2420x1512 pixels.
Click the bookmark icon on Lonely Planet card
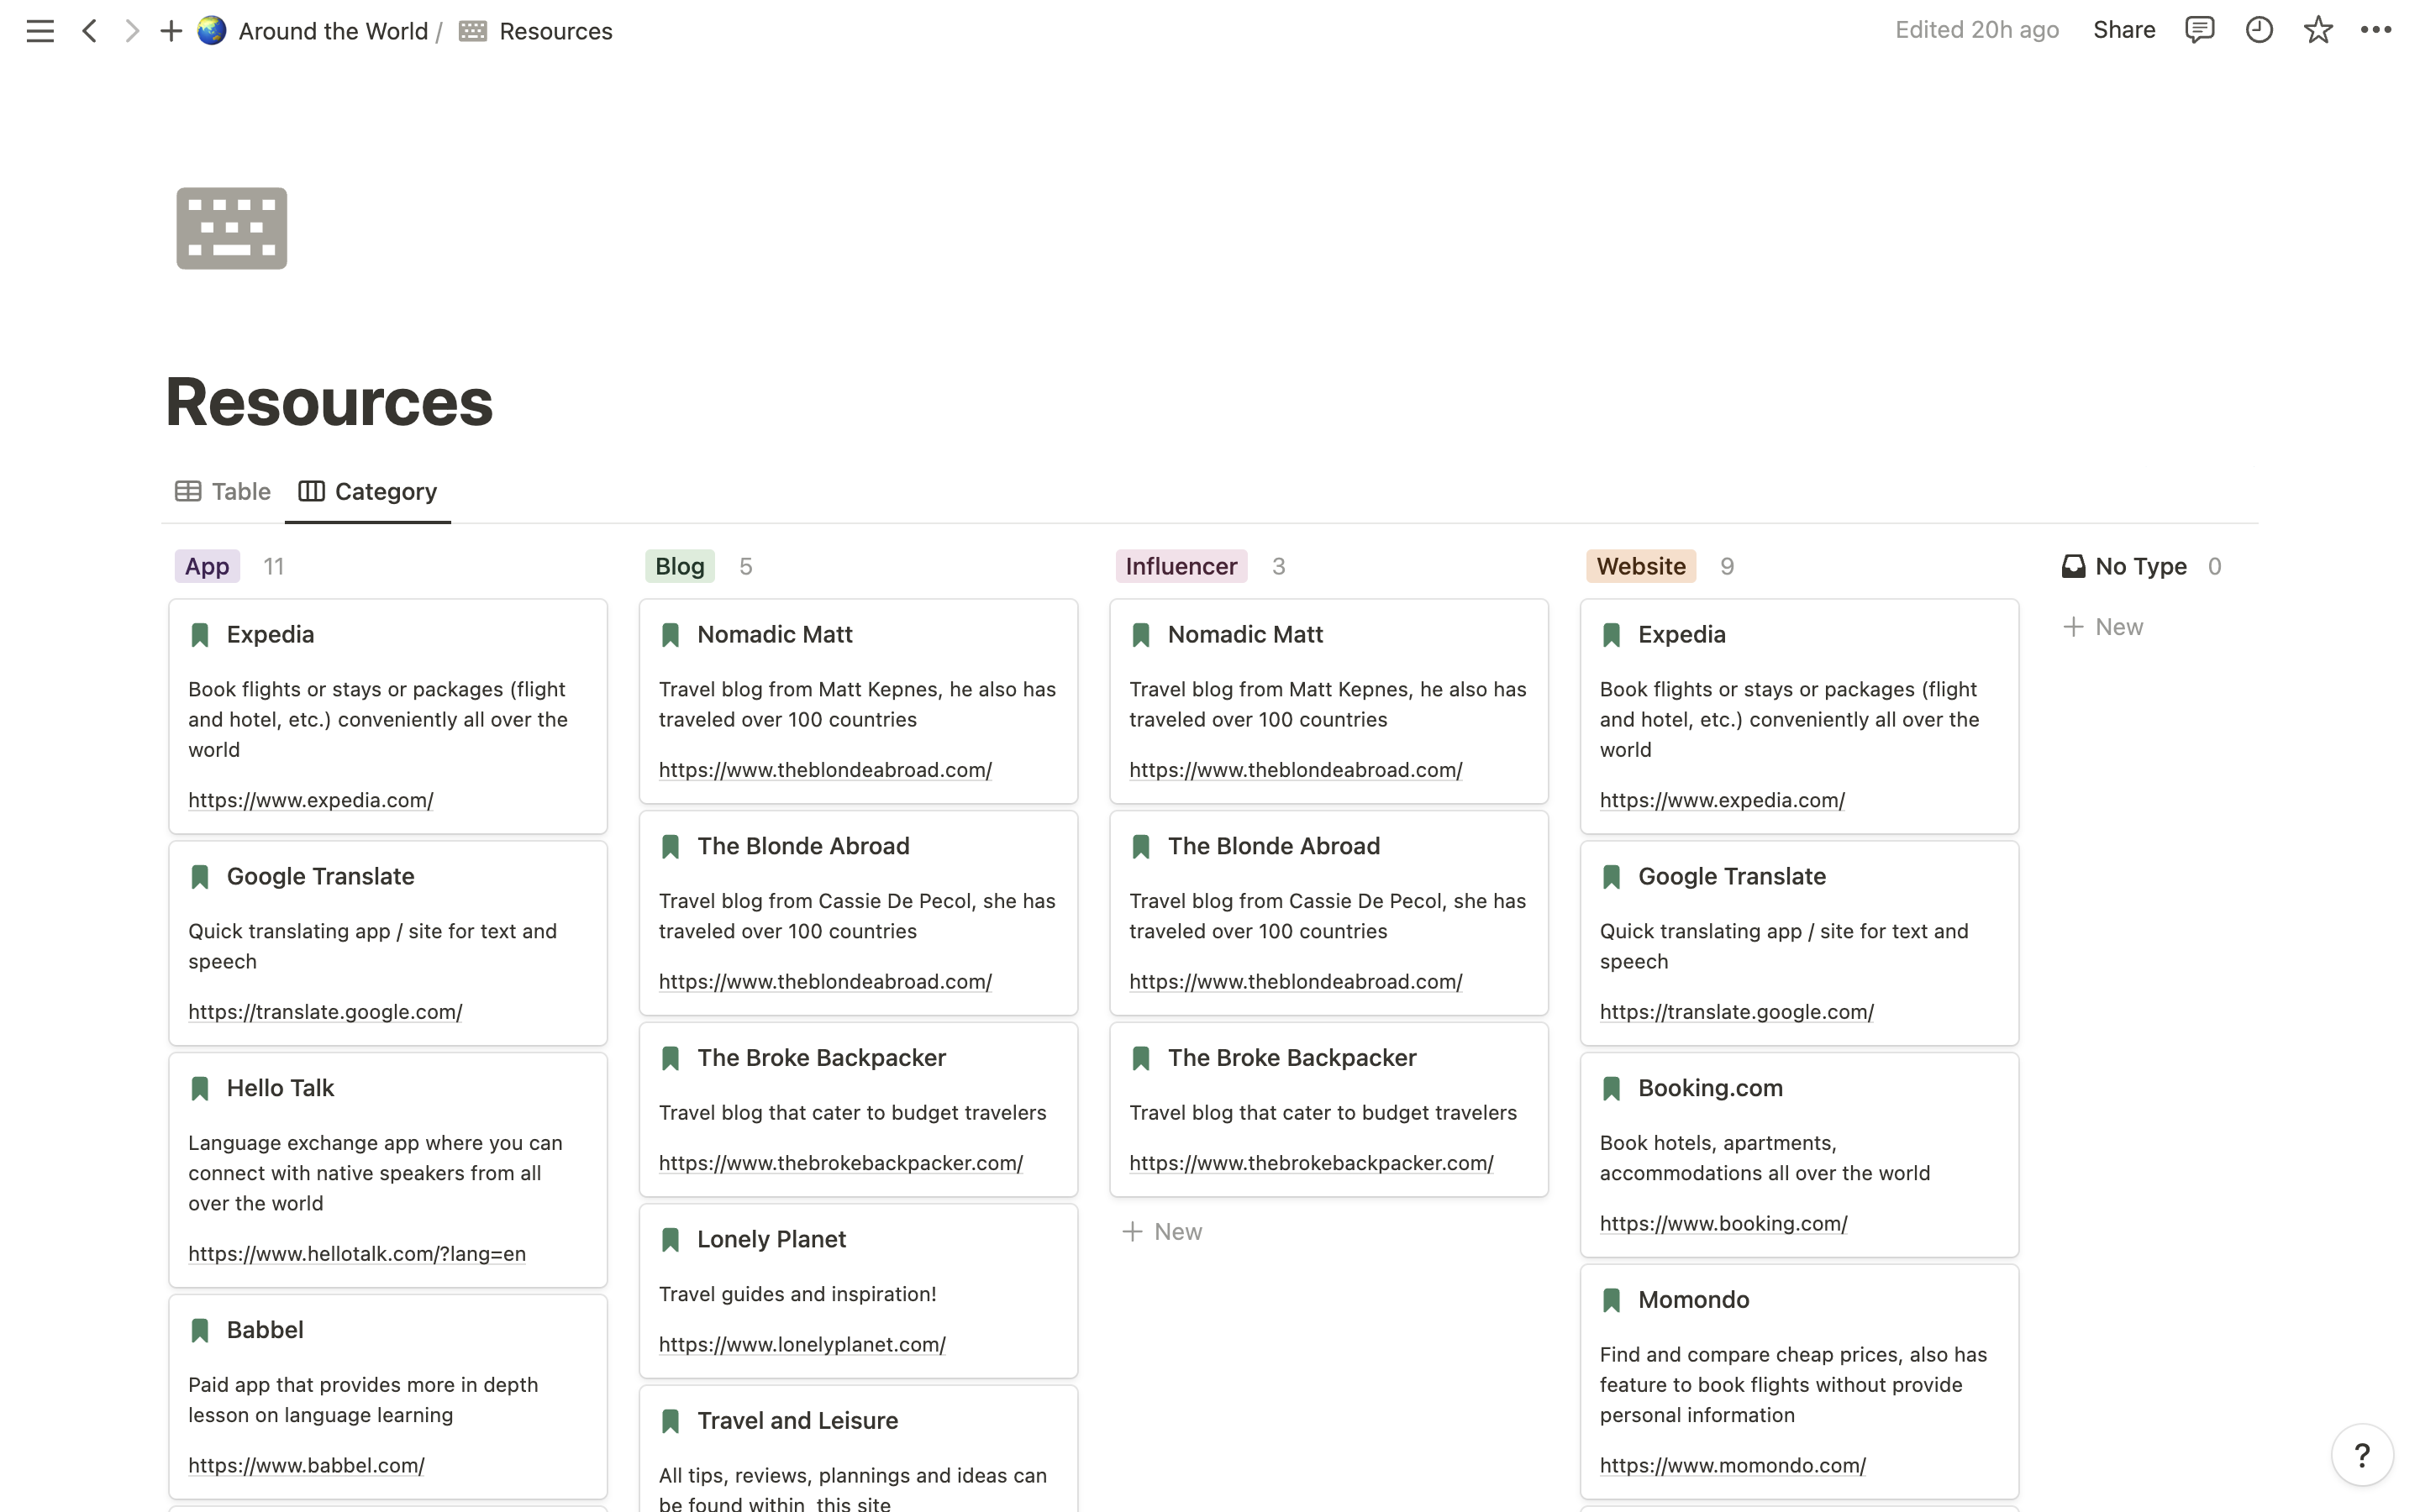coord(671,1240)
